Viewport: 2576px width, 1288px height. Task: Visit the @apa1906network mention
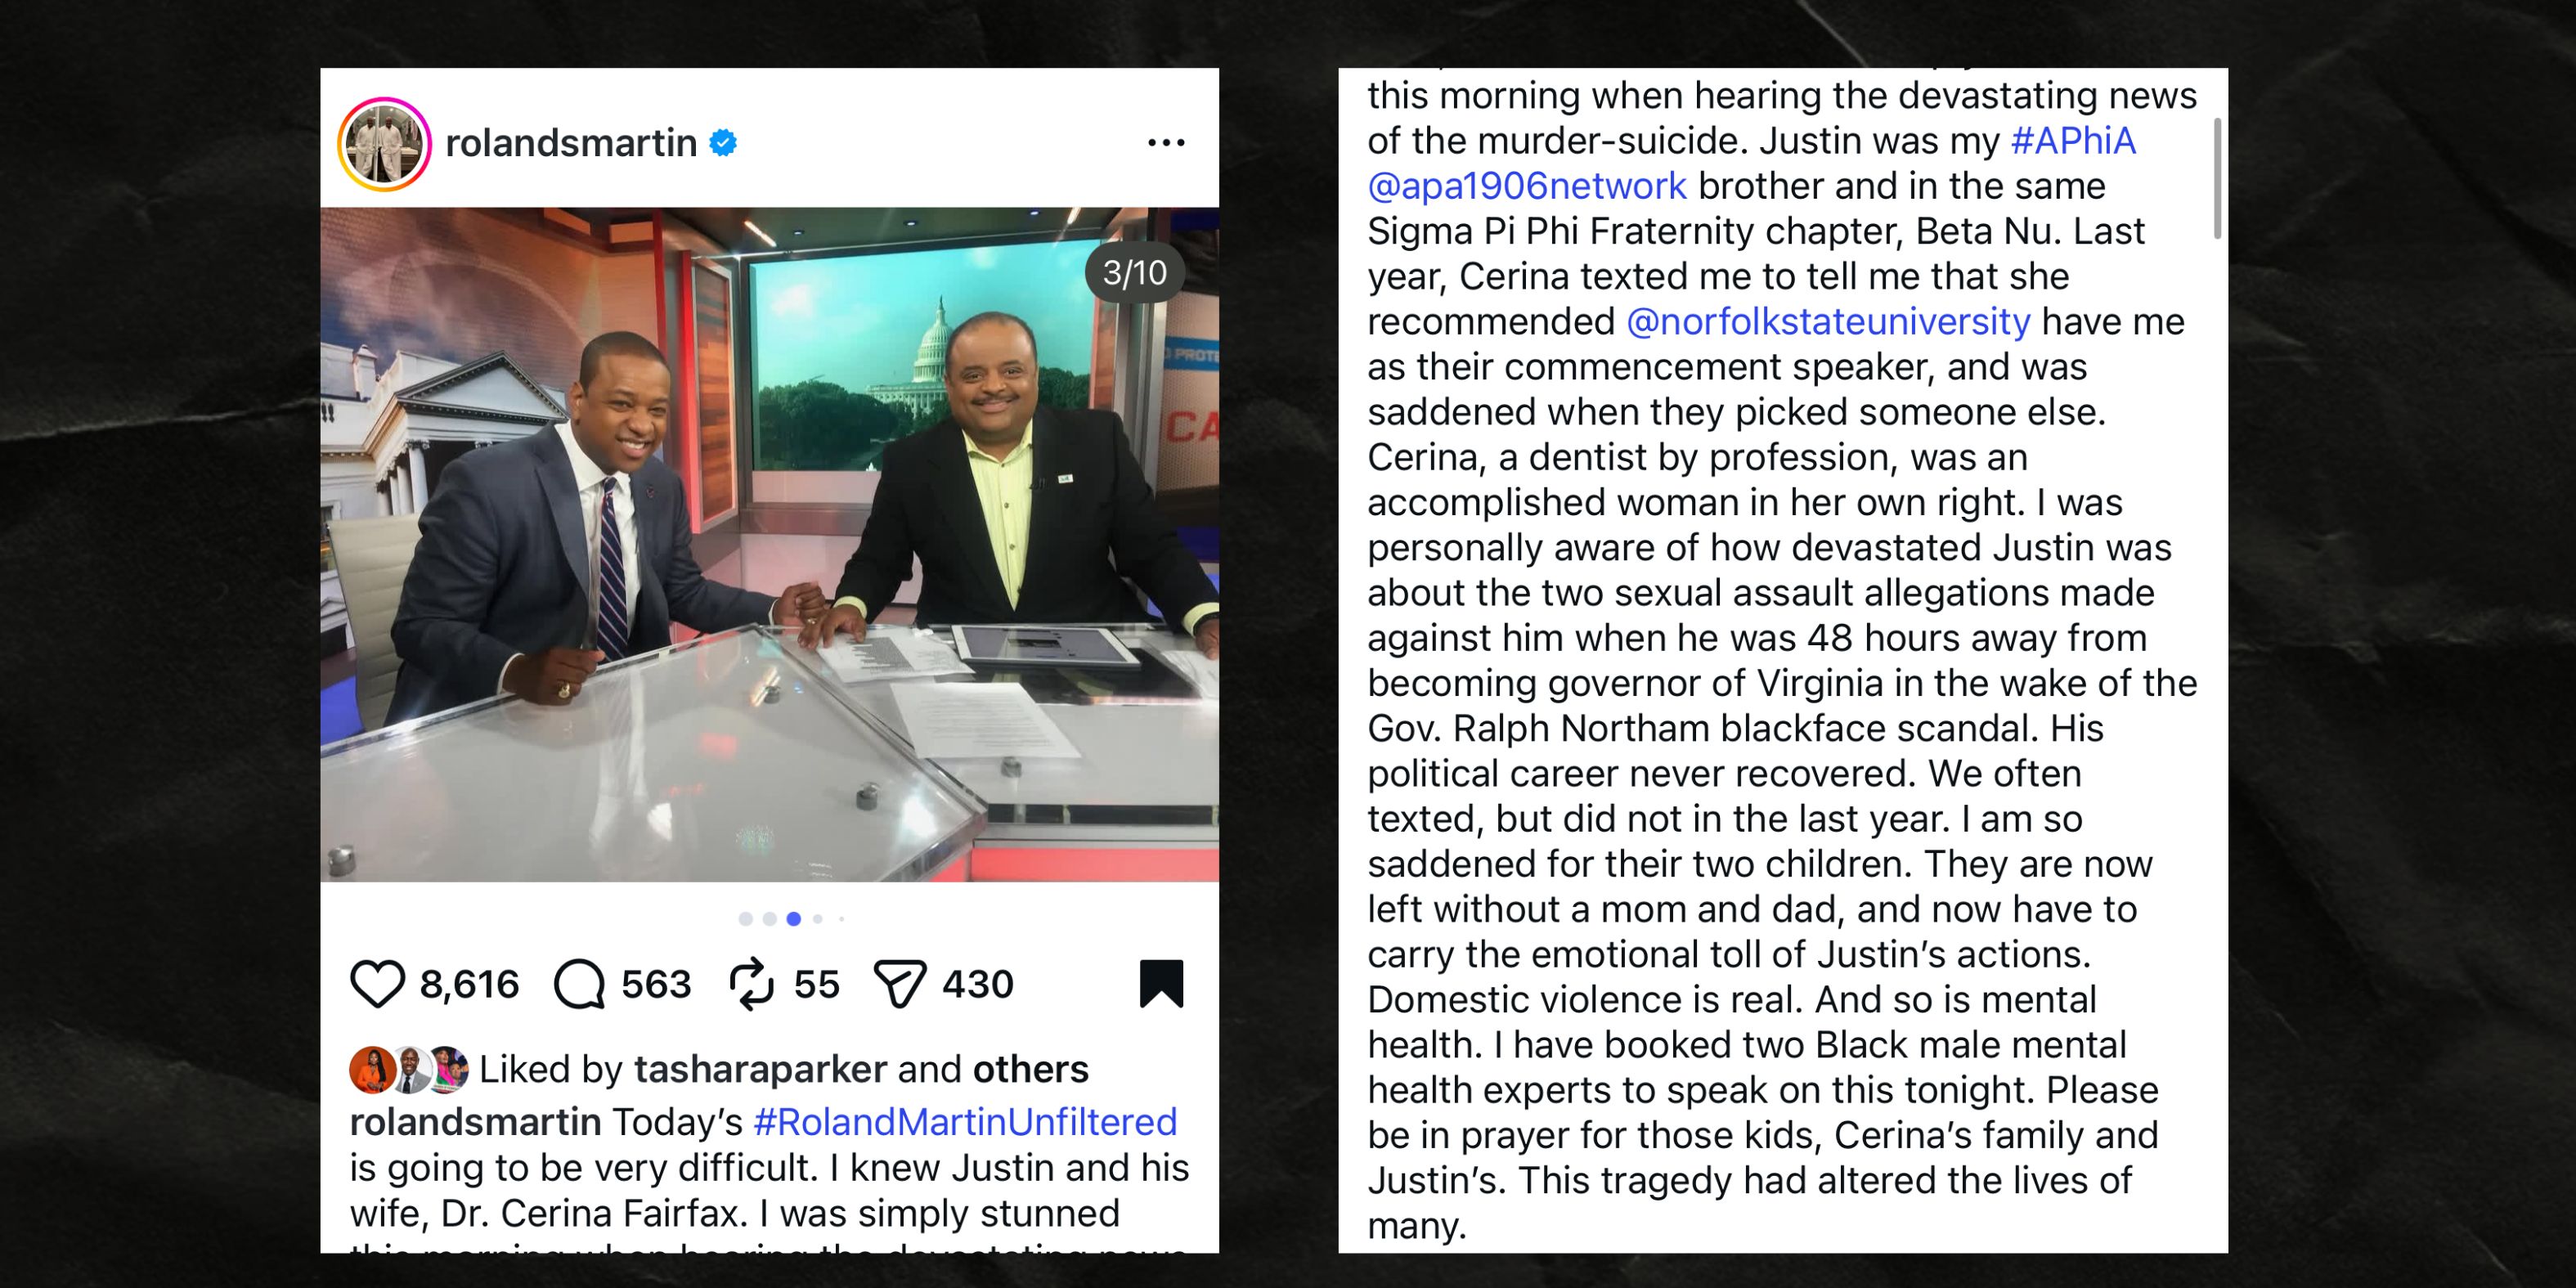1527,186
